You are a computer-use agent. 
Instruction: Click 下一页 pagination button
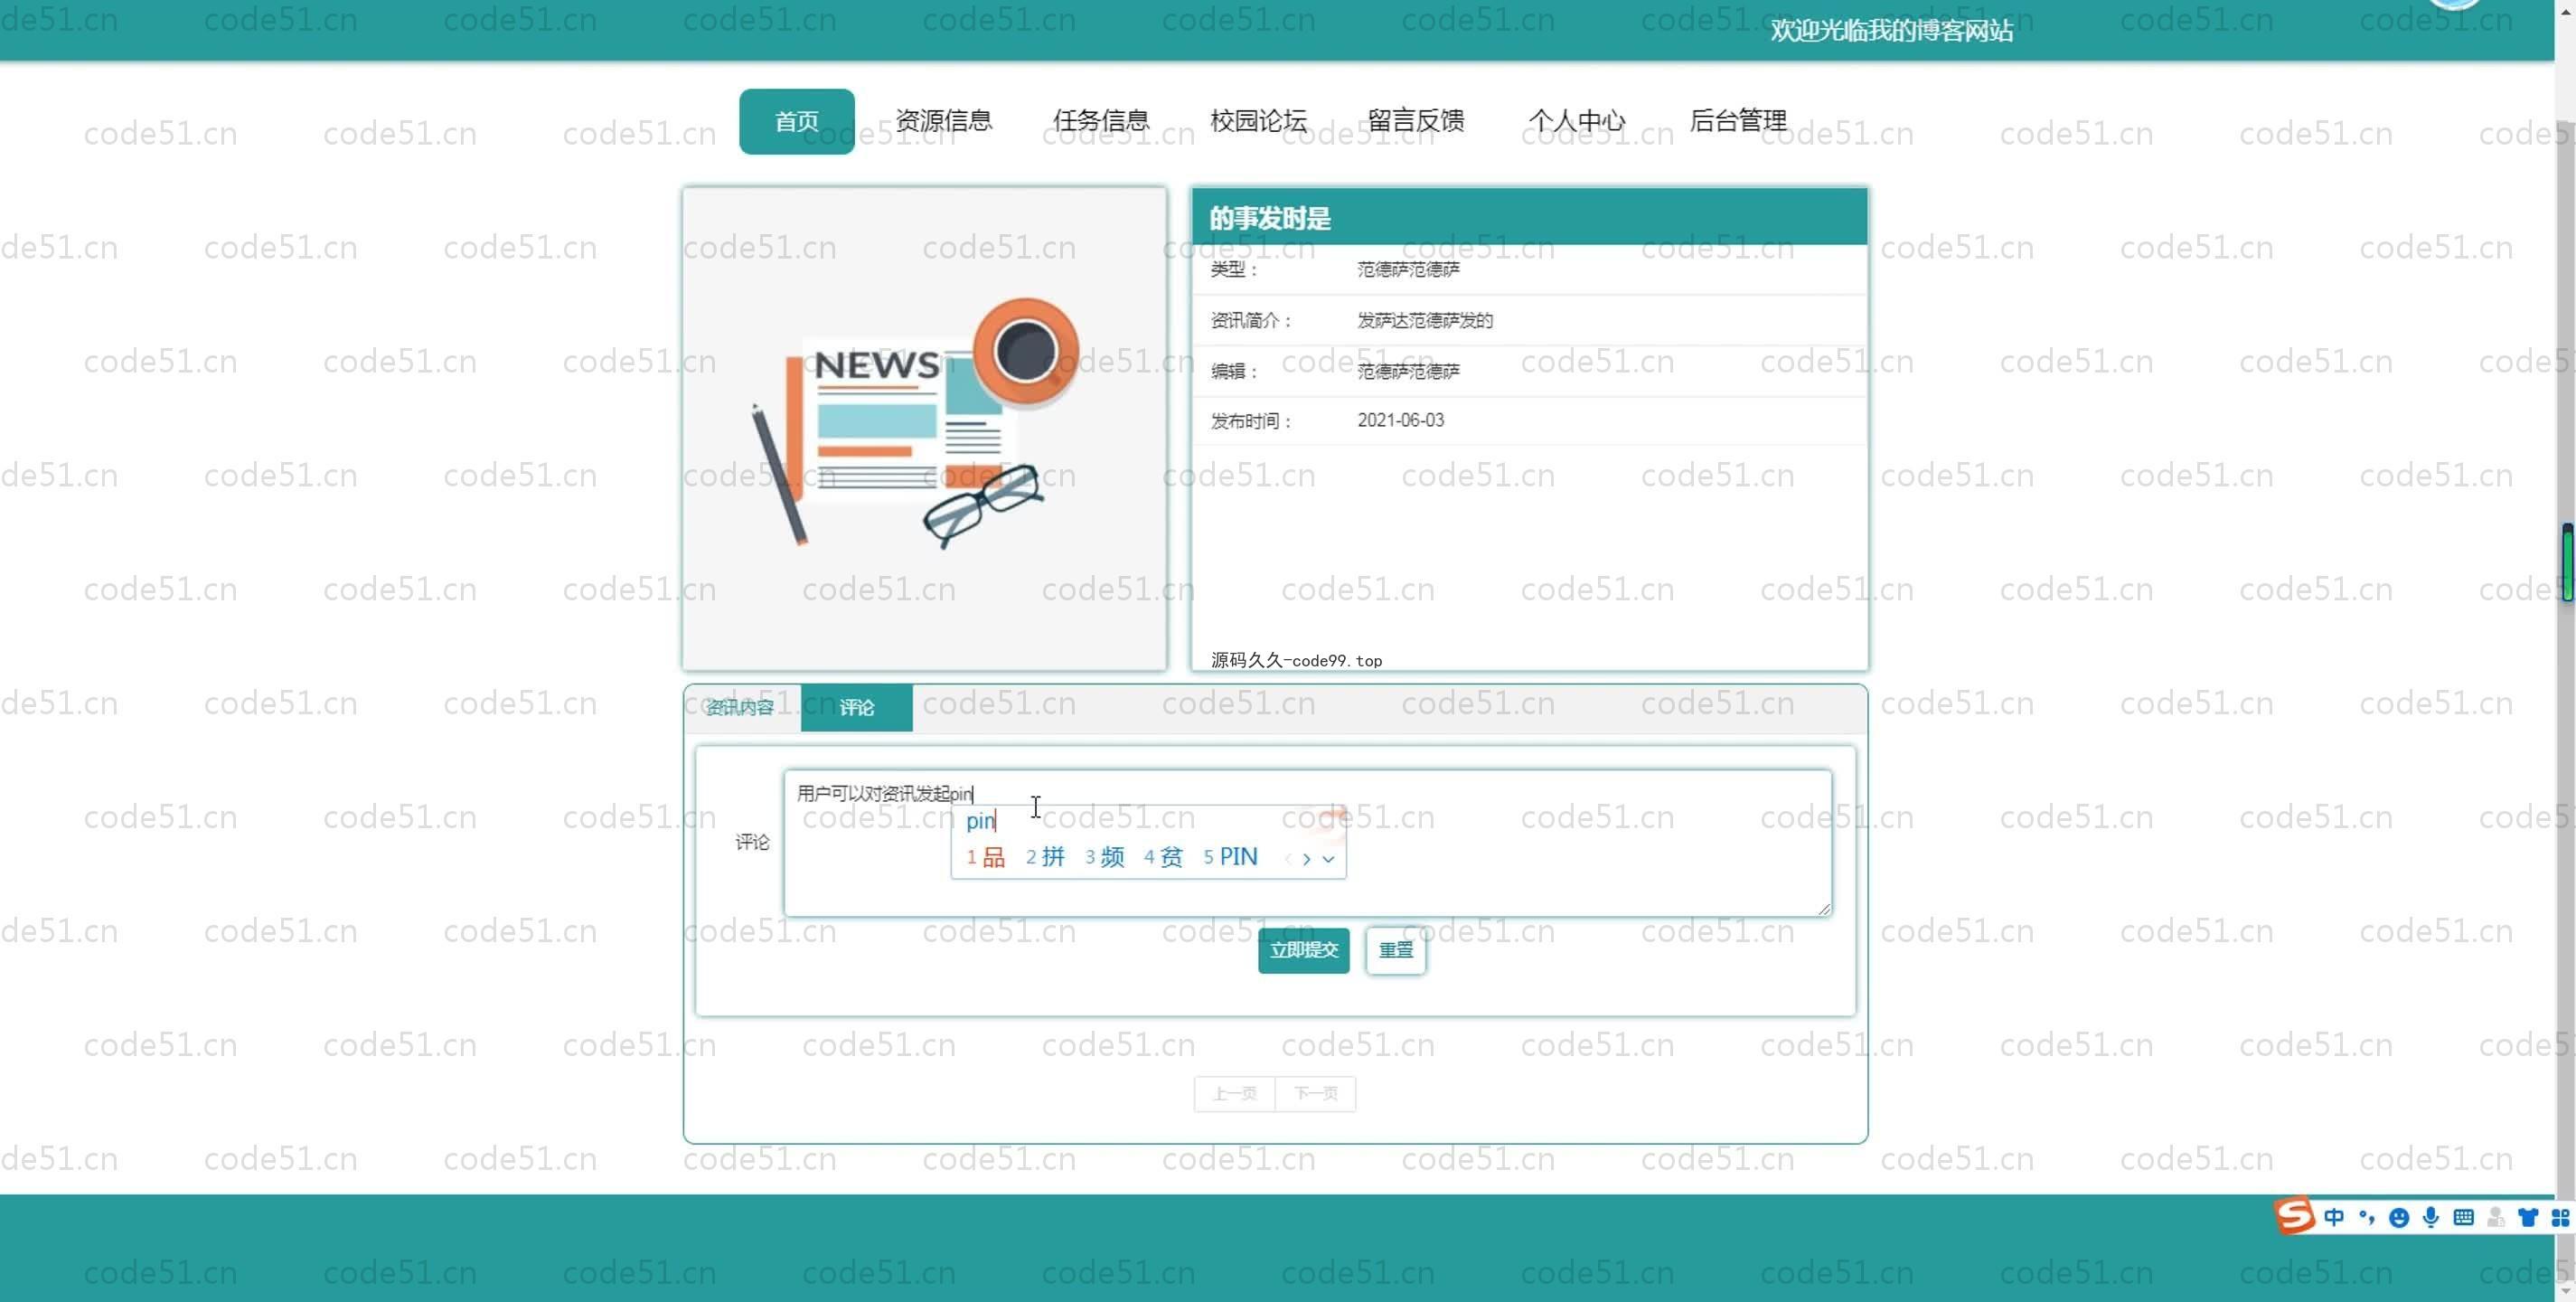coord(1315,1093)
